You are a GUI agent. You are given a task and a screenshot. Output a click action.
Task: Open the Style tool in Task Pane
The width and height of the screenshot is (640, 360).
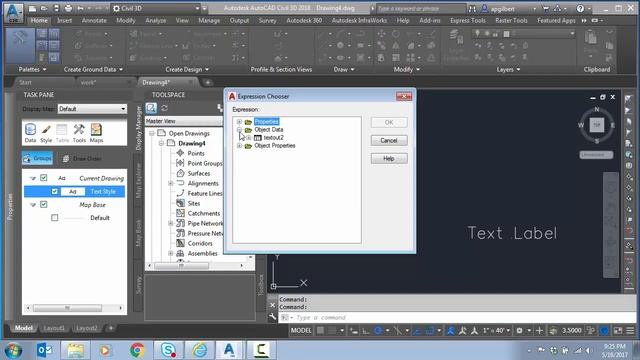[46, 133]
